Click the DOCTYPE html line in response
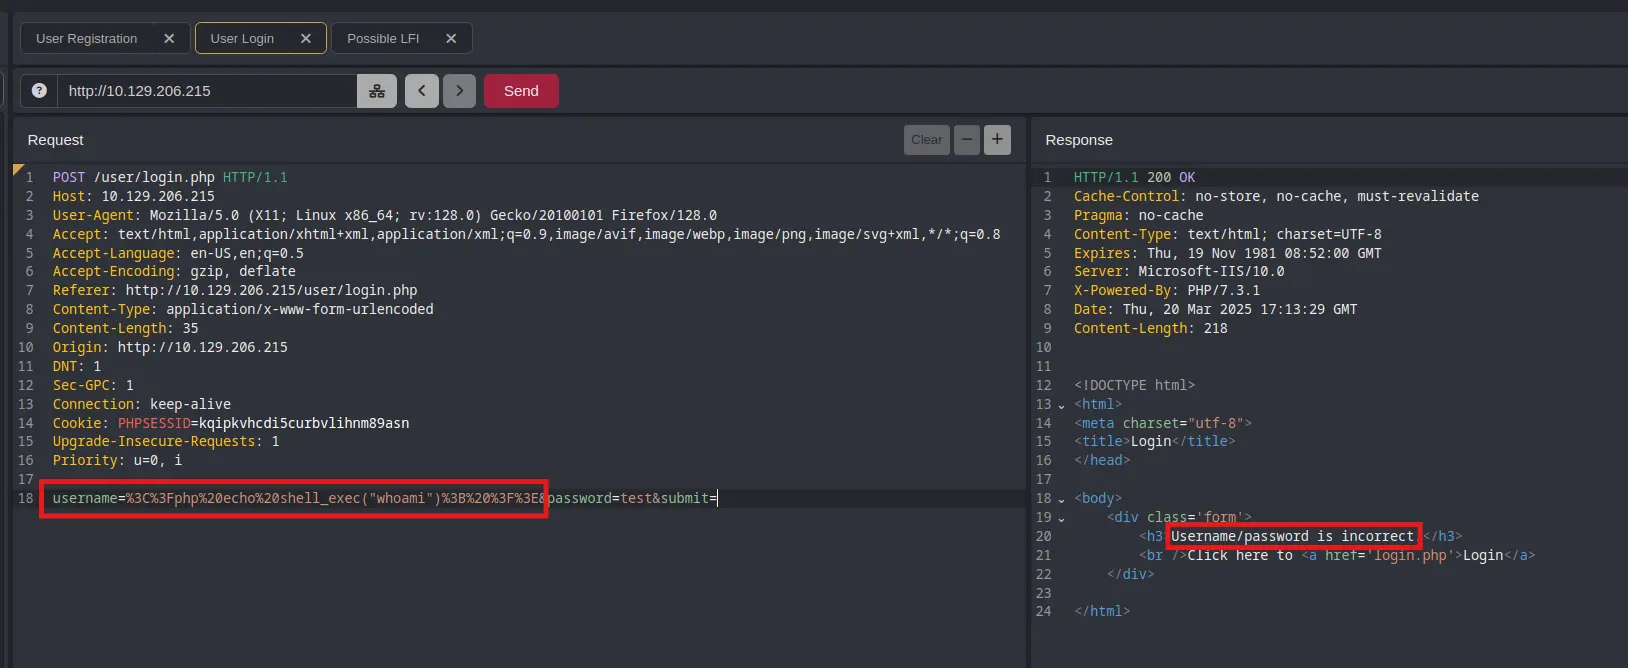 (1135, 385)
